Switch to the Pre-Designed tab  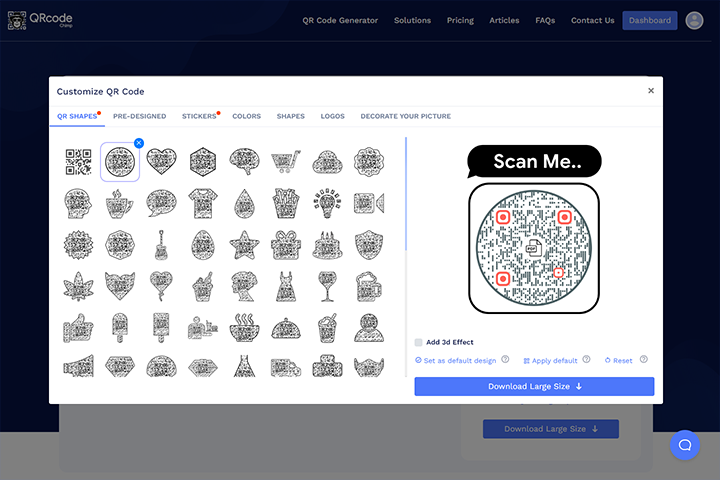click(140, 116)
